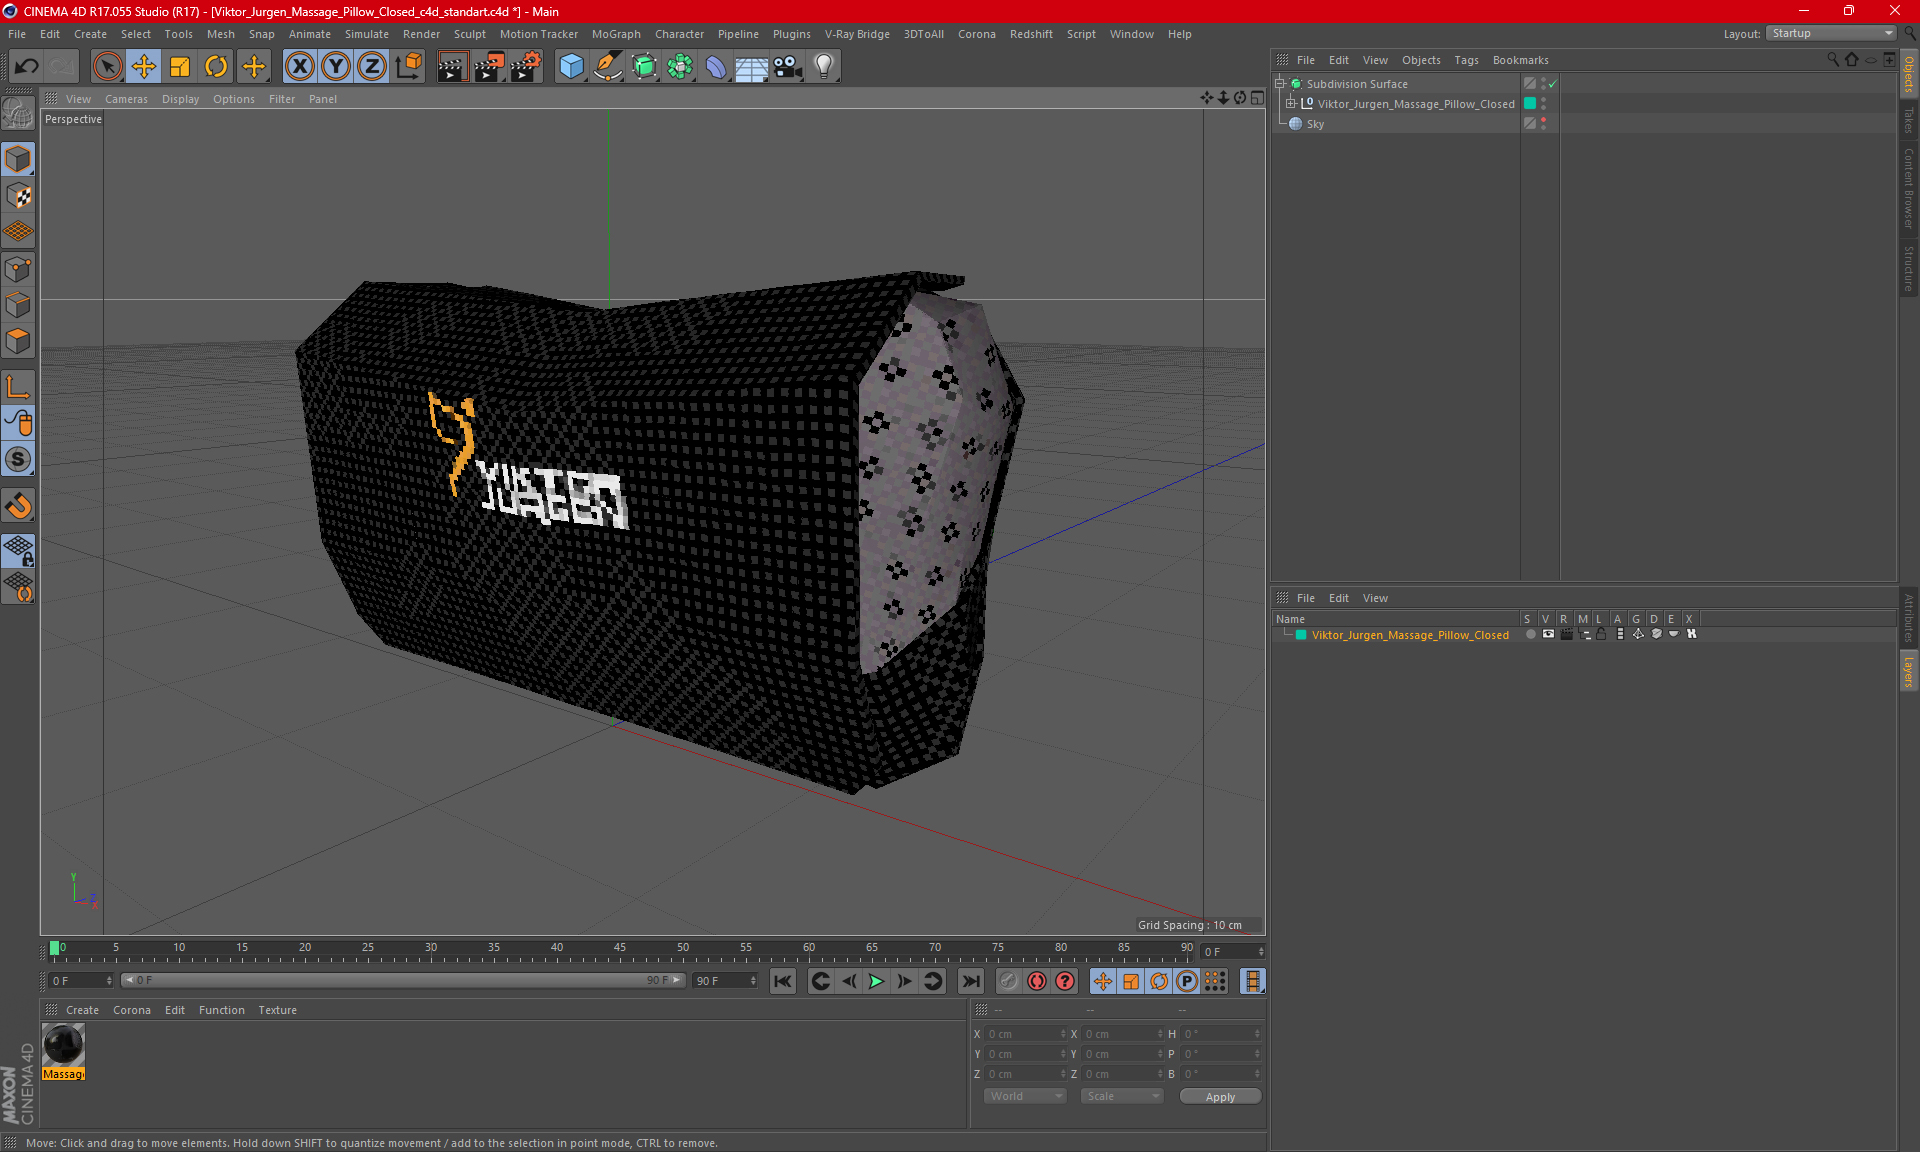Open the Layers side tab
The image size is (1920, 1152).
(x=1909, y=672)
